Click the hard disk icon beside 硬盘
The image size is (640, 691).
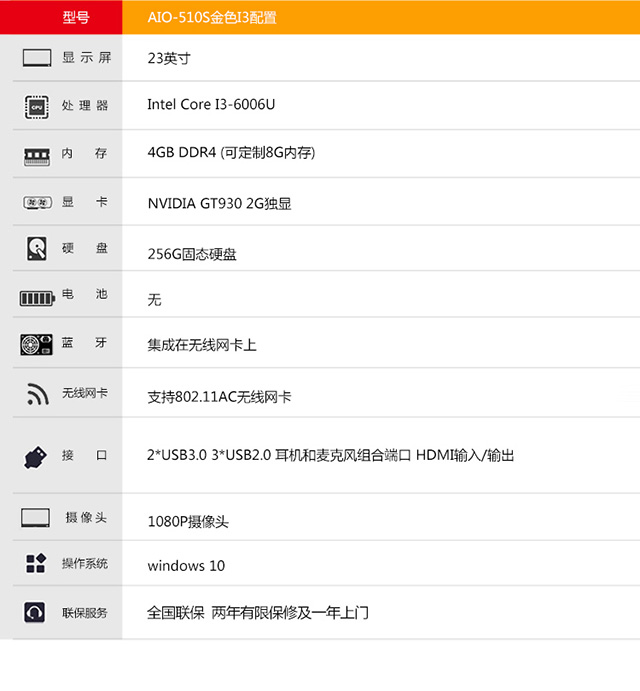[37, 249]
